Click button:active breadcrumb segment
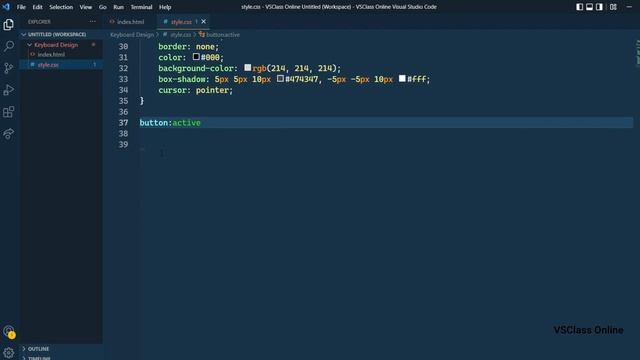640x360 pixels. [x=223, y=35]
